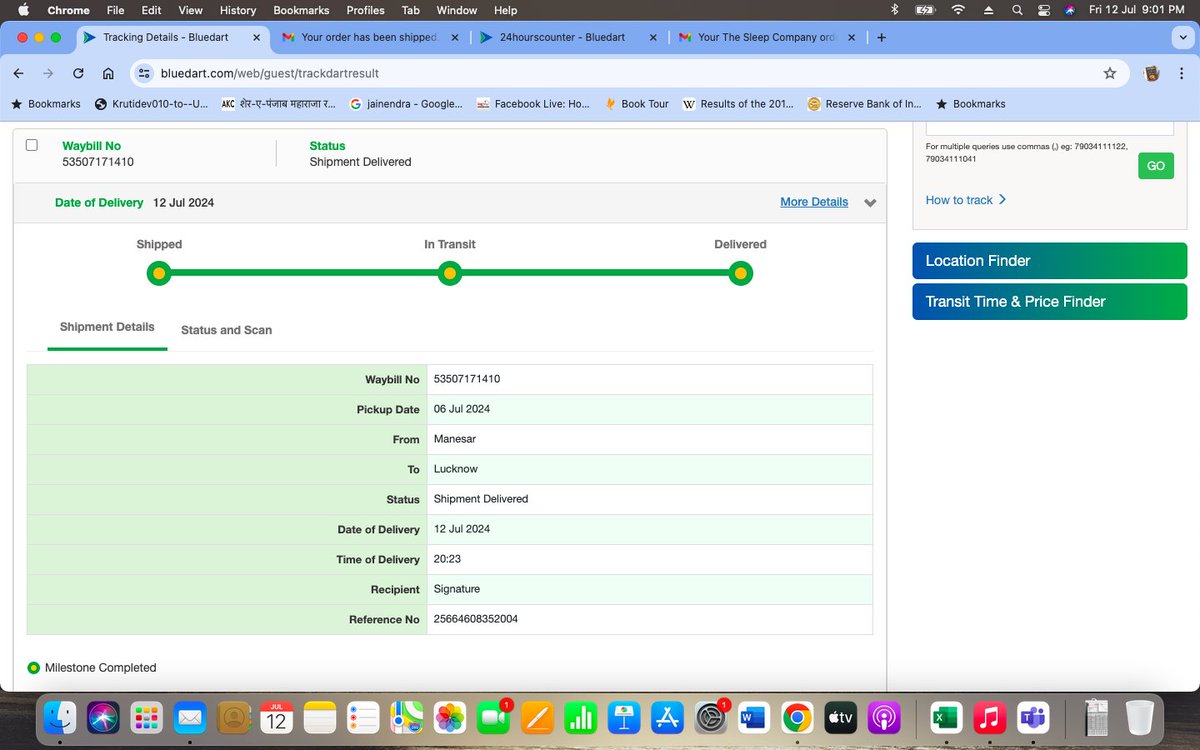Open Microsoft Teams in the Dock
Image resolution: width=1200 pixels, height=750 pixels.
coord(1031,717)
